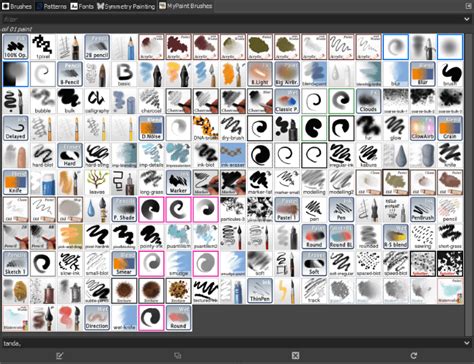Viewport: 474px width, 364px height.
Task: Select the GlowAirb brush
Action: (423, 128)
